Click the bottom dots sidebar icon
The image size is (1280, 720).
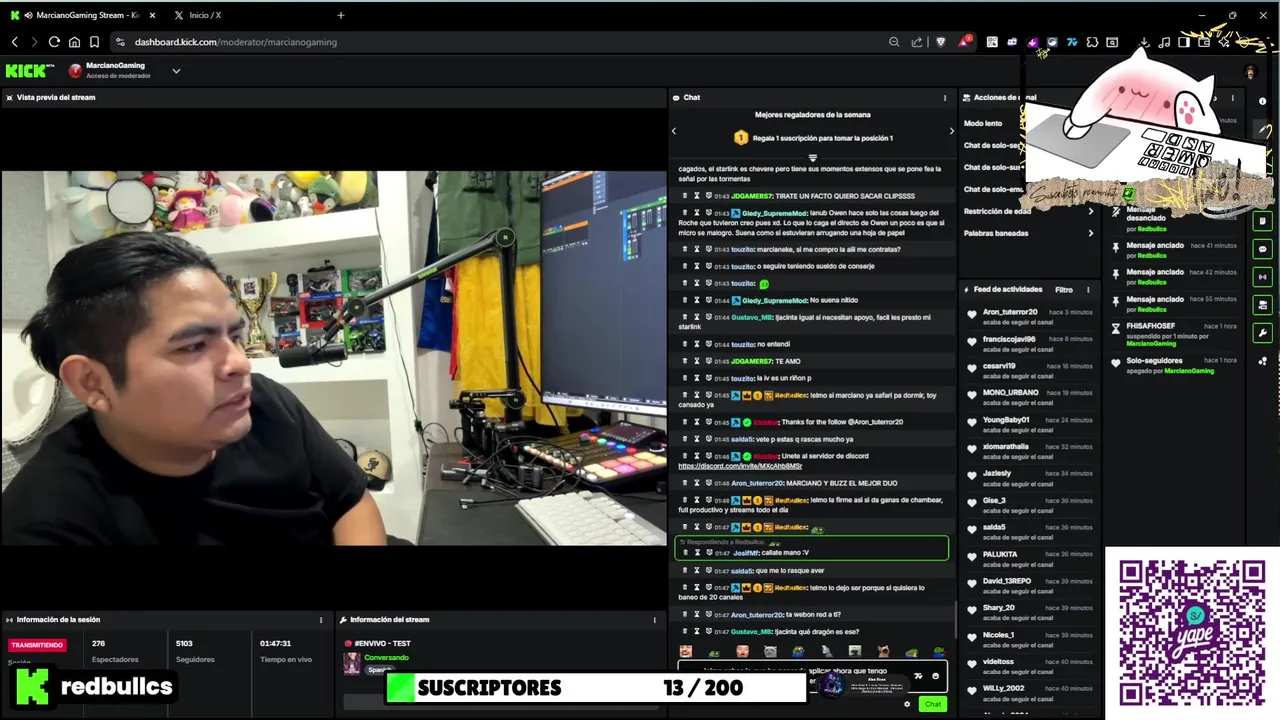pos(1263,361)
